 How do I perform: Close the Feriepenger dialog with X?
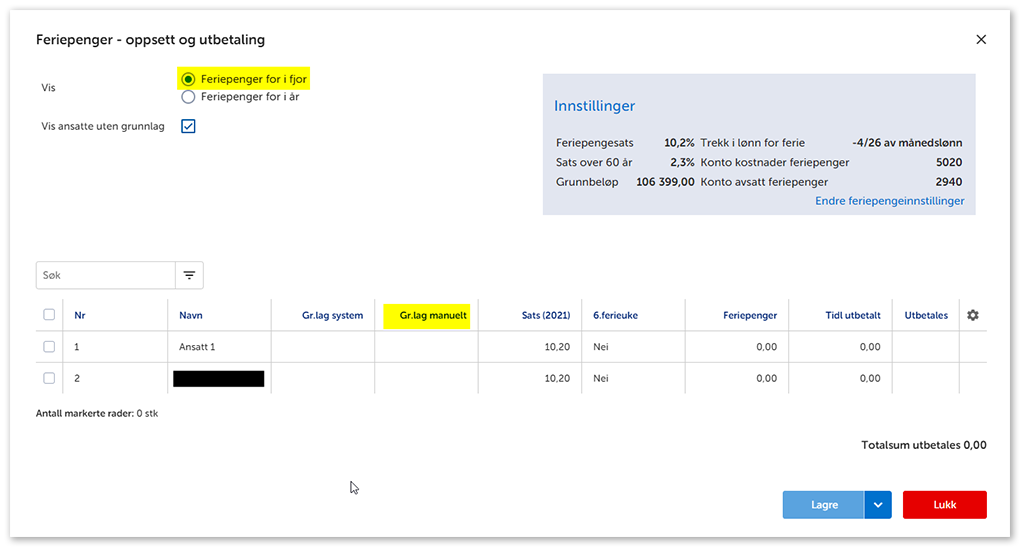pos(980,40)
